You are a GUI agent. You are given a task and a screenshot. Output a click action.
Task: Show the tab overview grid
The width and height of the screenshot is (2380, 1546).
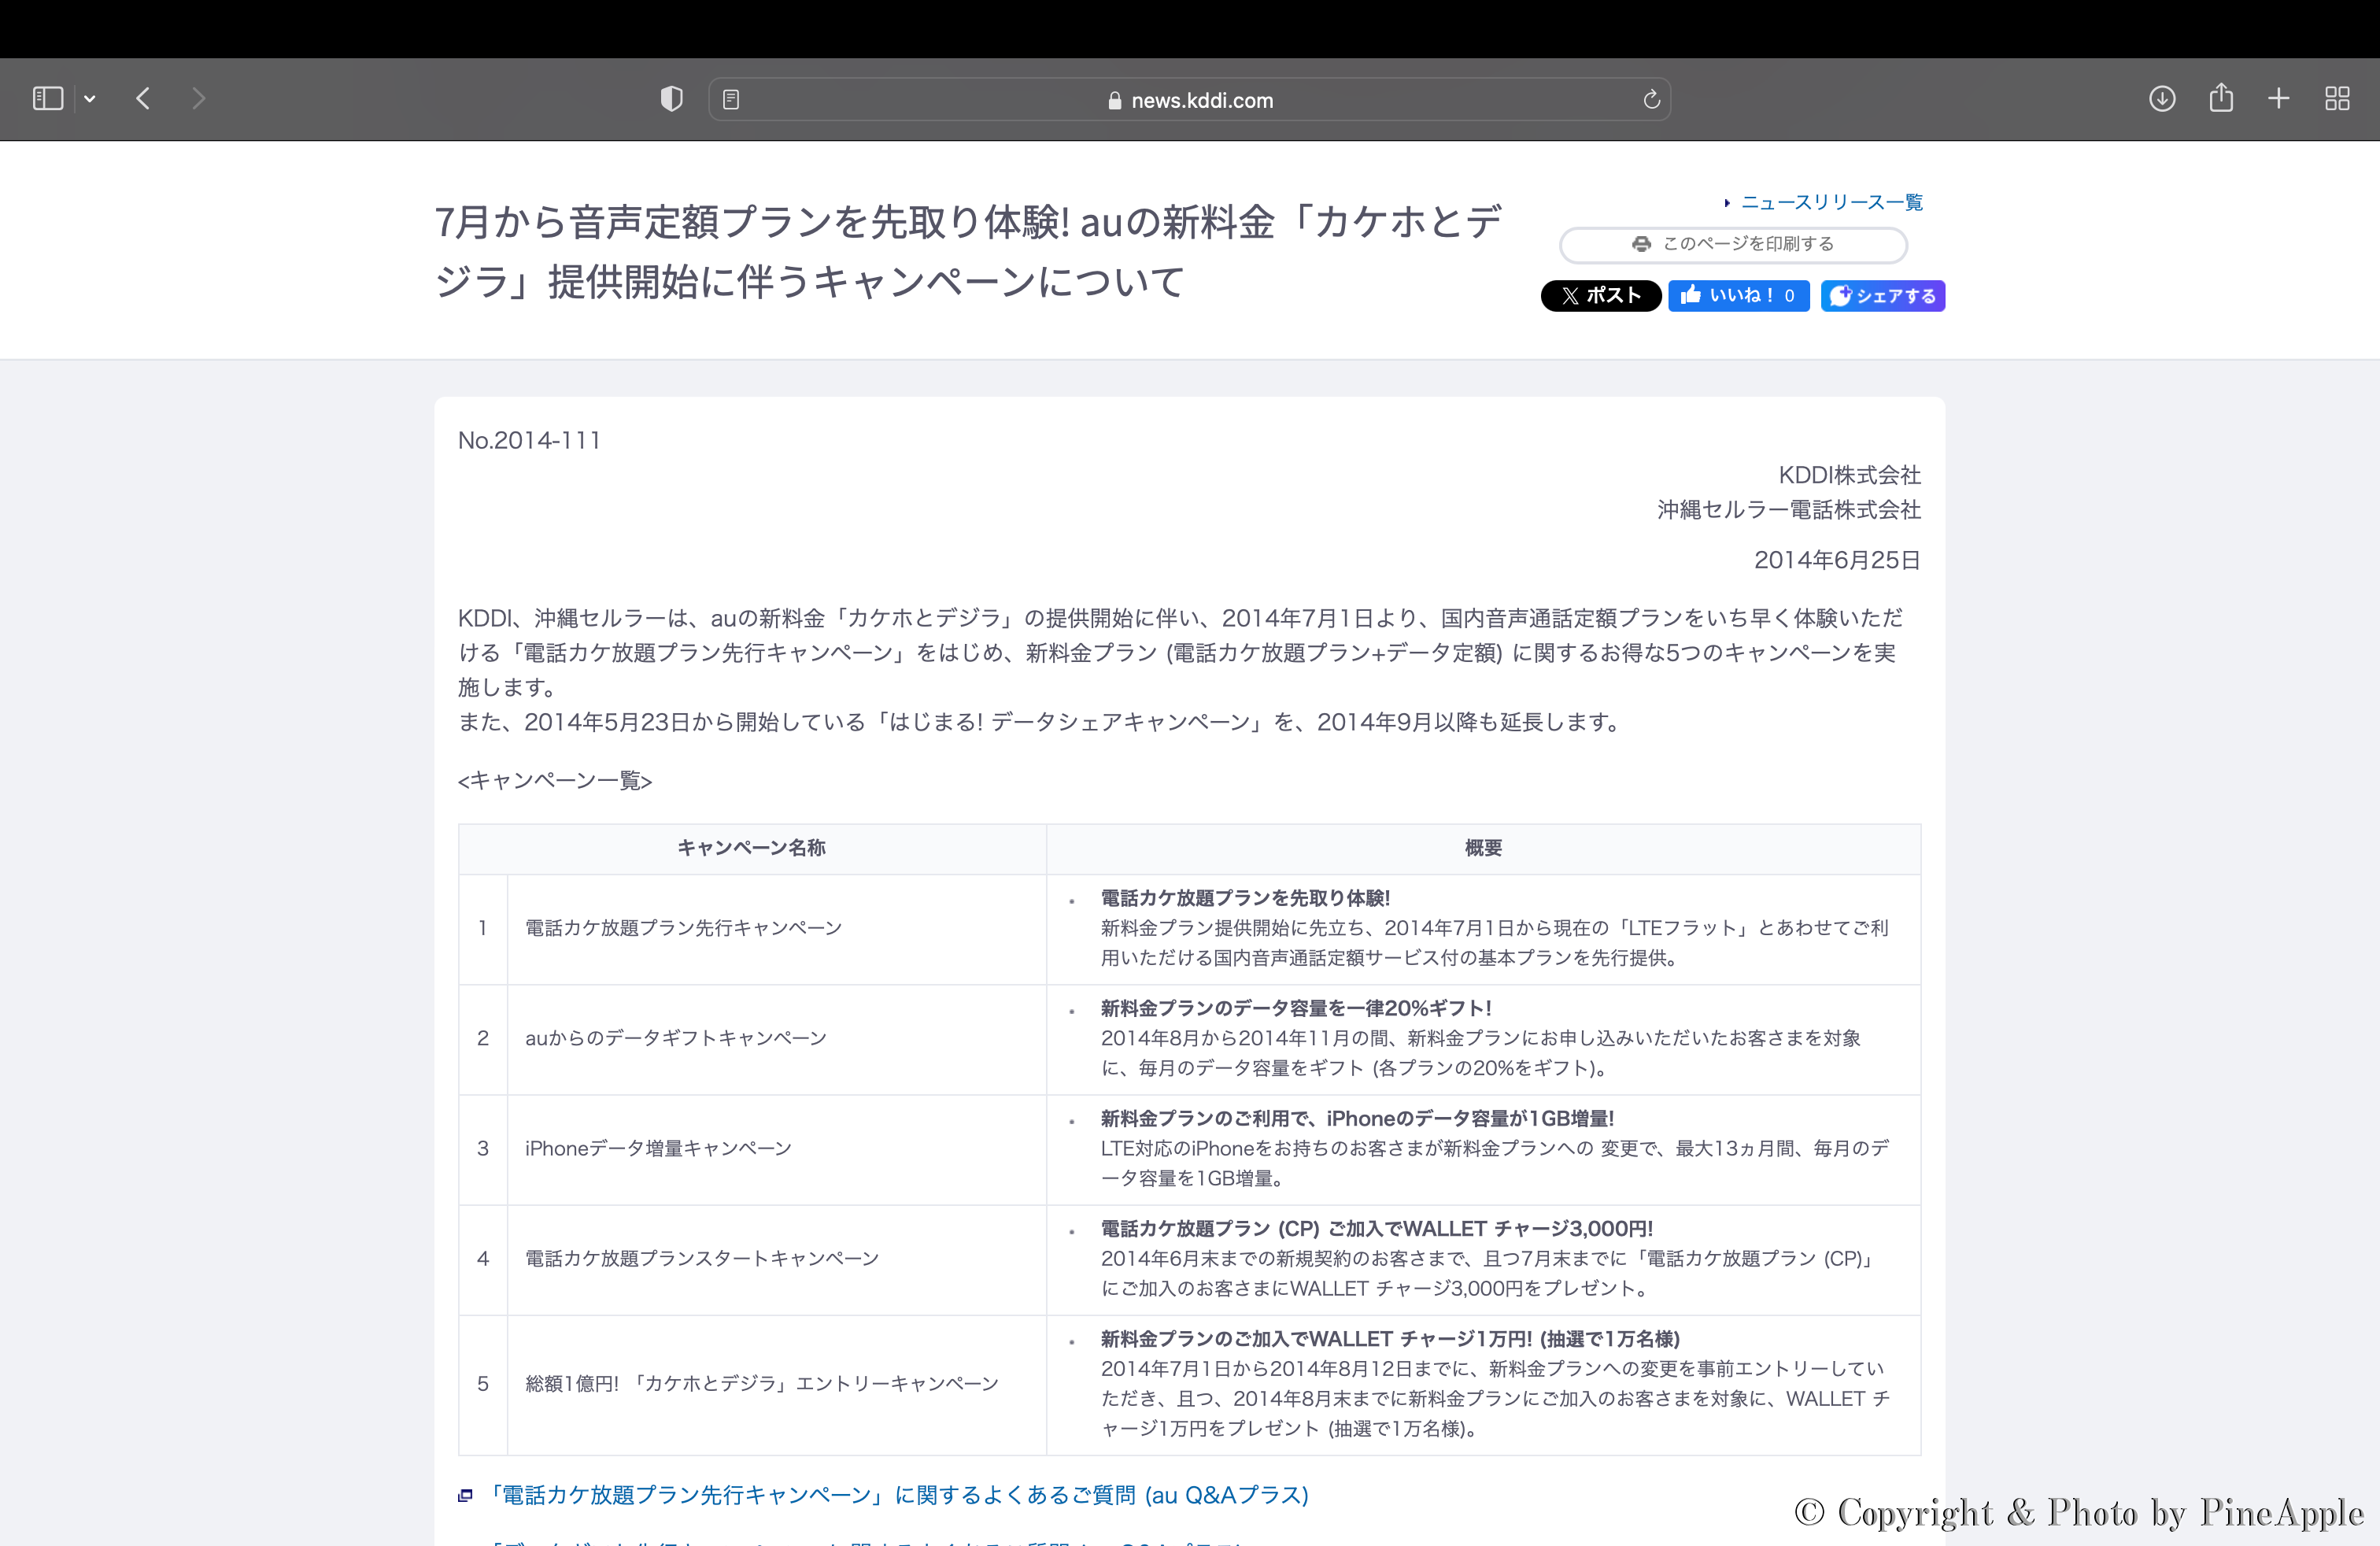[x=2337, y=98]
